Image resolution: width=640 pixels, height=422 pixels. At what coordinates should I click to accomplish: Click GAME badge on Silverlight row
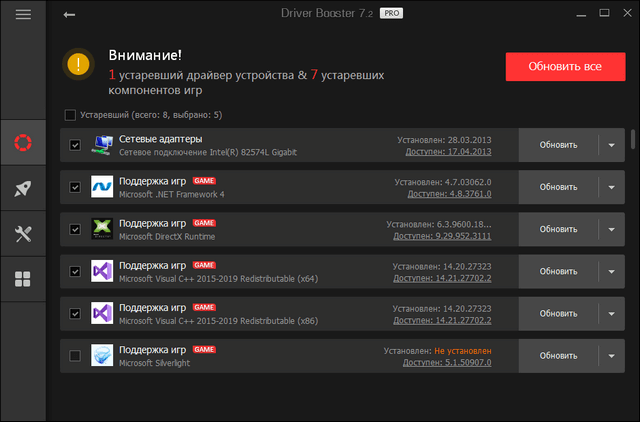[204, 349]
